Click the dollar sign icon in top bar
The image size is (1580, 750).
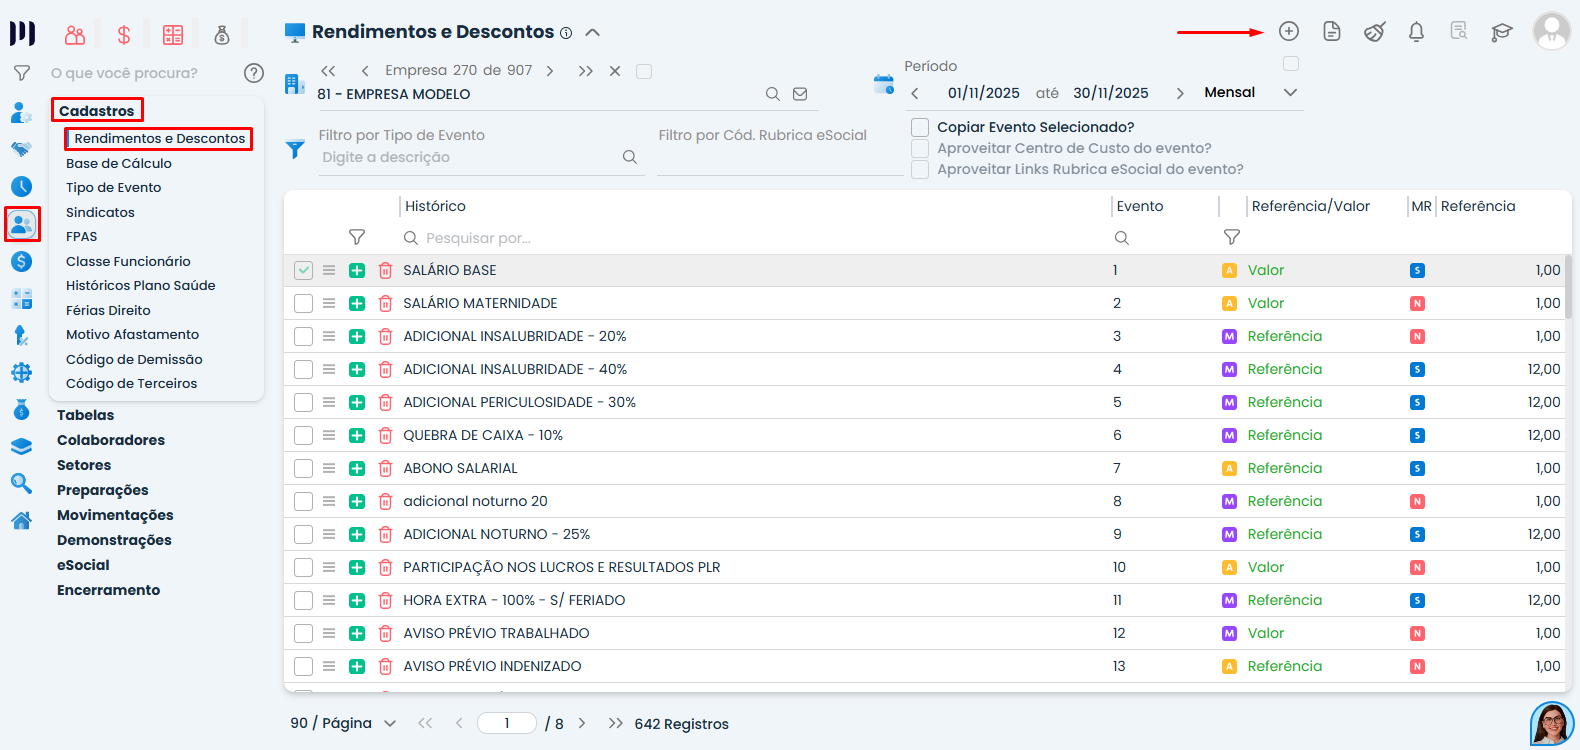124,36
